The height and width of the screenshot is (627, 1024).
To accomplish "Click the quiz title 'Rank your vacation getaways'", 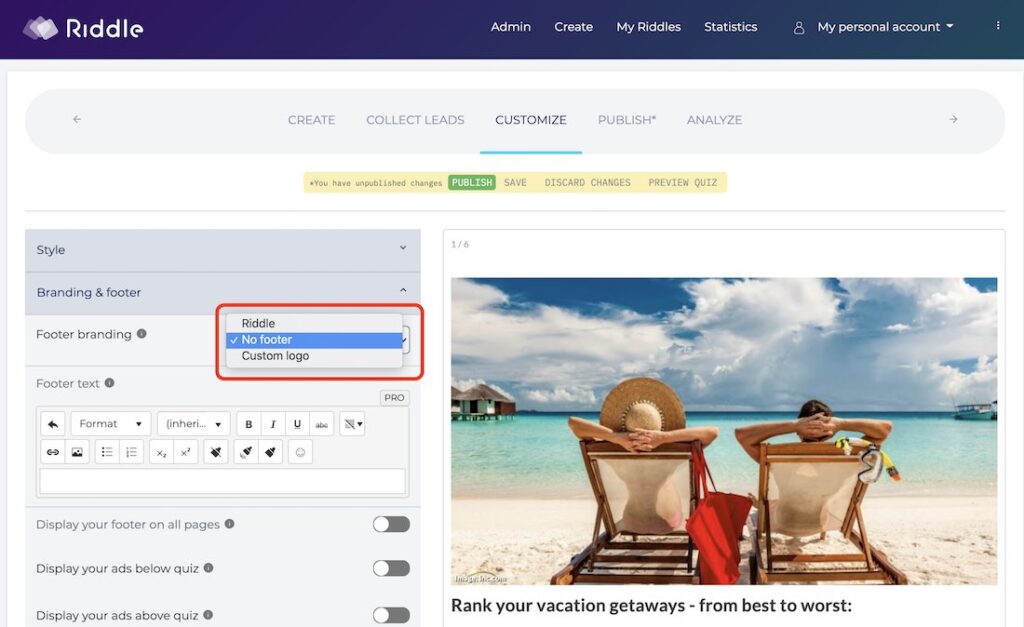I will pyautogui.click(x=651, y=605).
